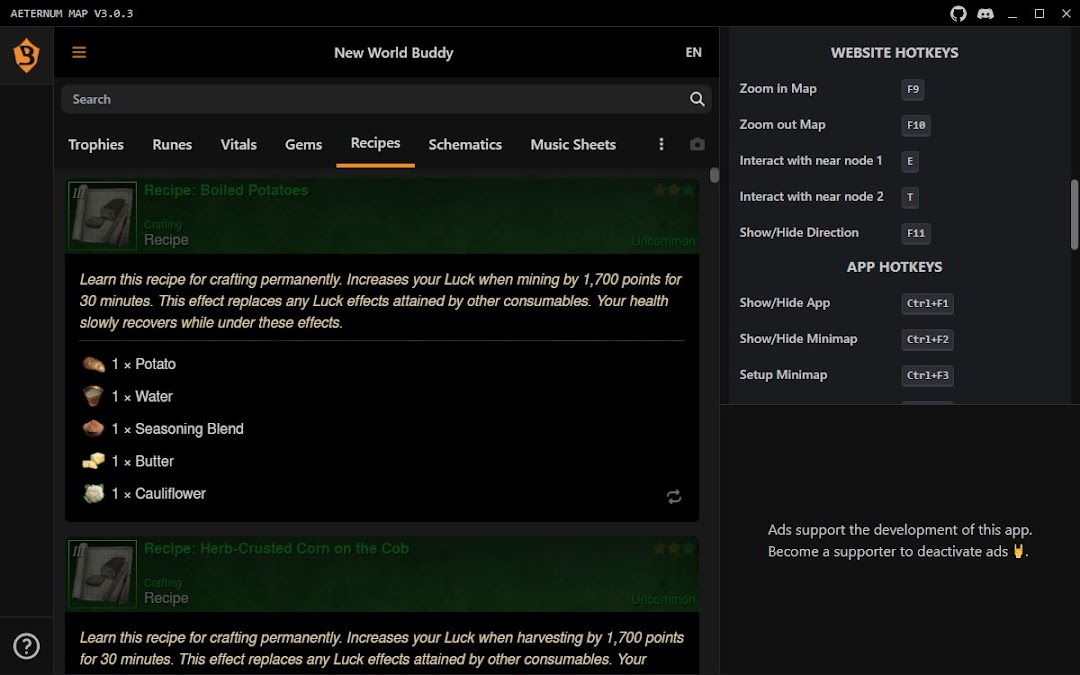Click the Water ingredient icon
This screenshot has width=1080, height=675.
click(94, 396)
